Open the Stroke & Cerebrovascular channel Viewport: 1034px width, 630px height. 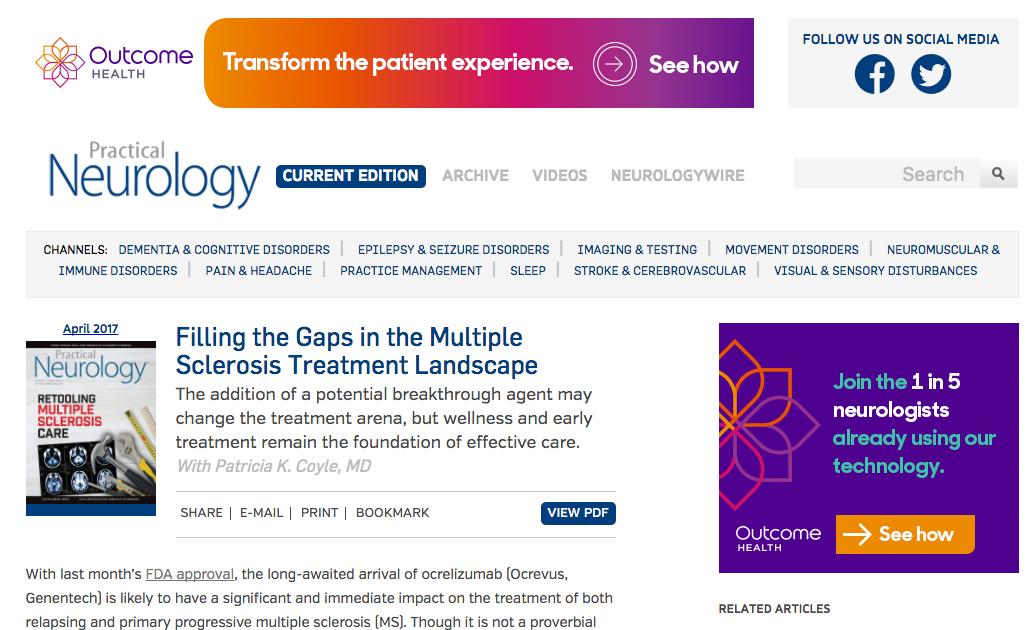point(660,271)
